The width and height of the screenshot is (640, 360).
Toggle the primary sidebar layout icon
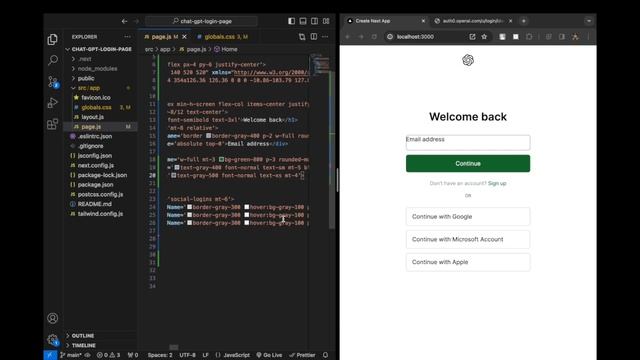[291, 21]
